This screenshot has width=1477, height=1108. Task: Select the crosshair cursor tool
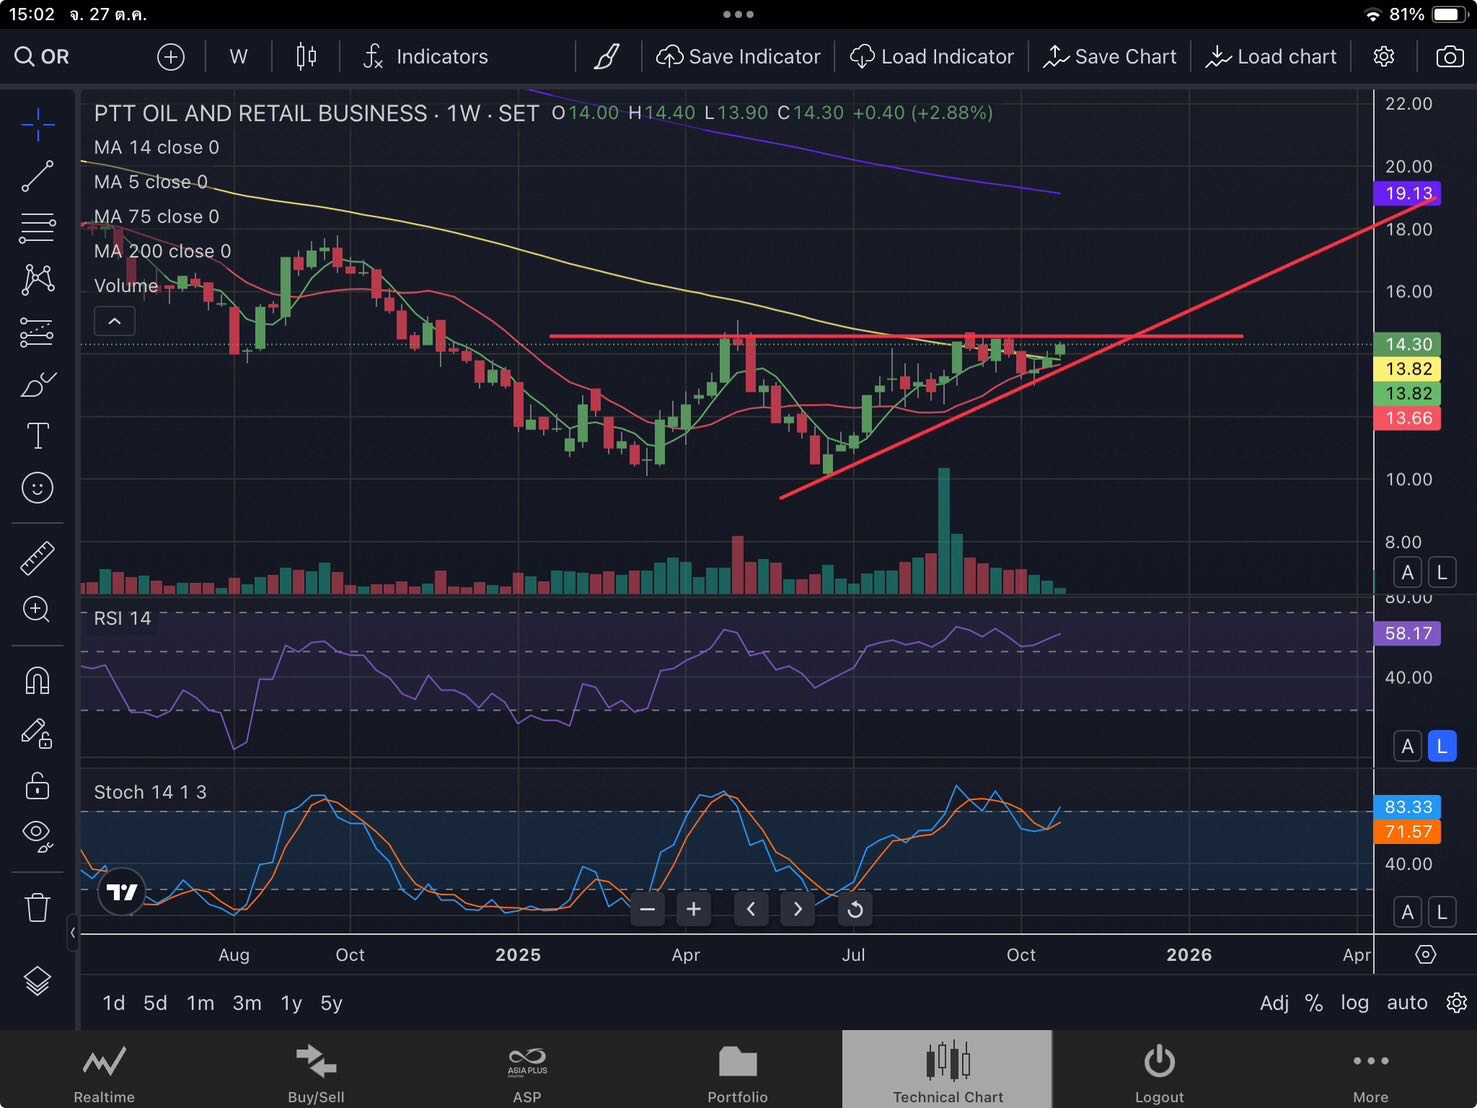(x=37, y=125)
